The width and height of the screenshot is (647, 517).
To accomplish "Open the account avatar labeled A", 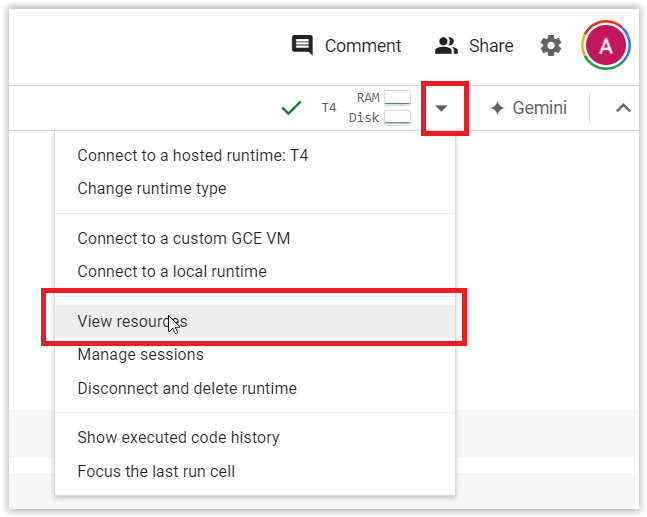I will (x=605, y=45).
